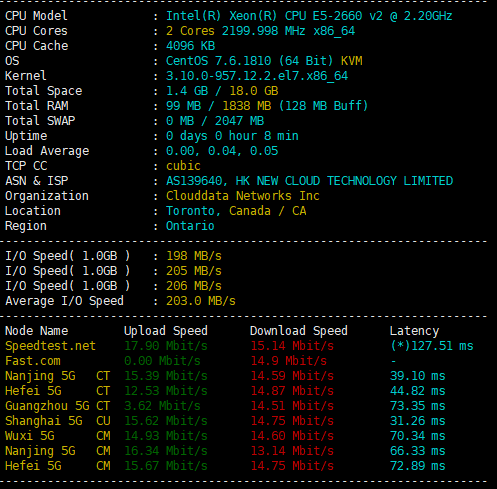Select the kernel version 3.10.0-957 text
Viewport: 497px width, 489px height.
(x=257, y=76)
